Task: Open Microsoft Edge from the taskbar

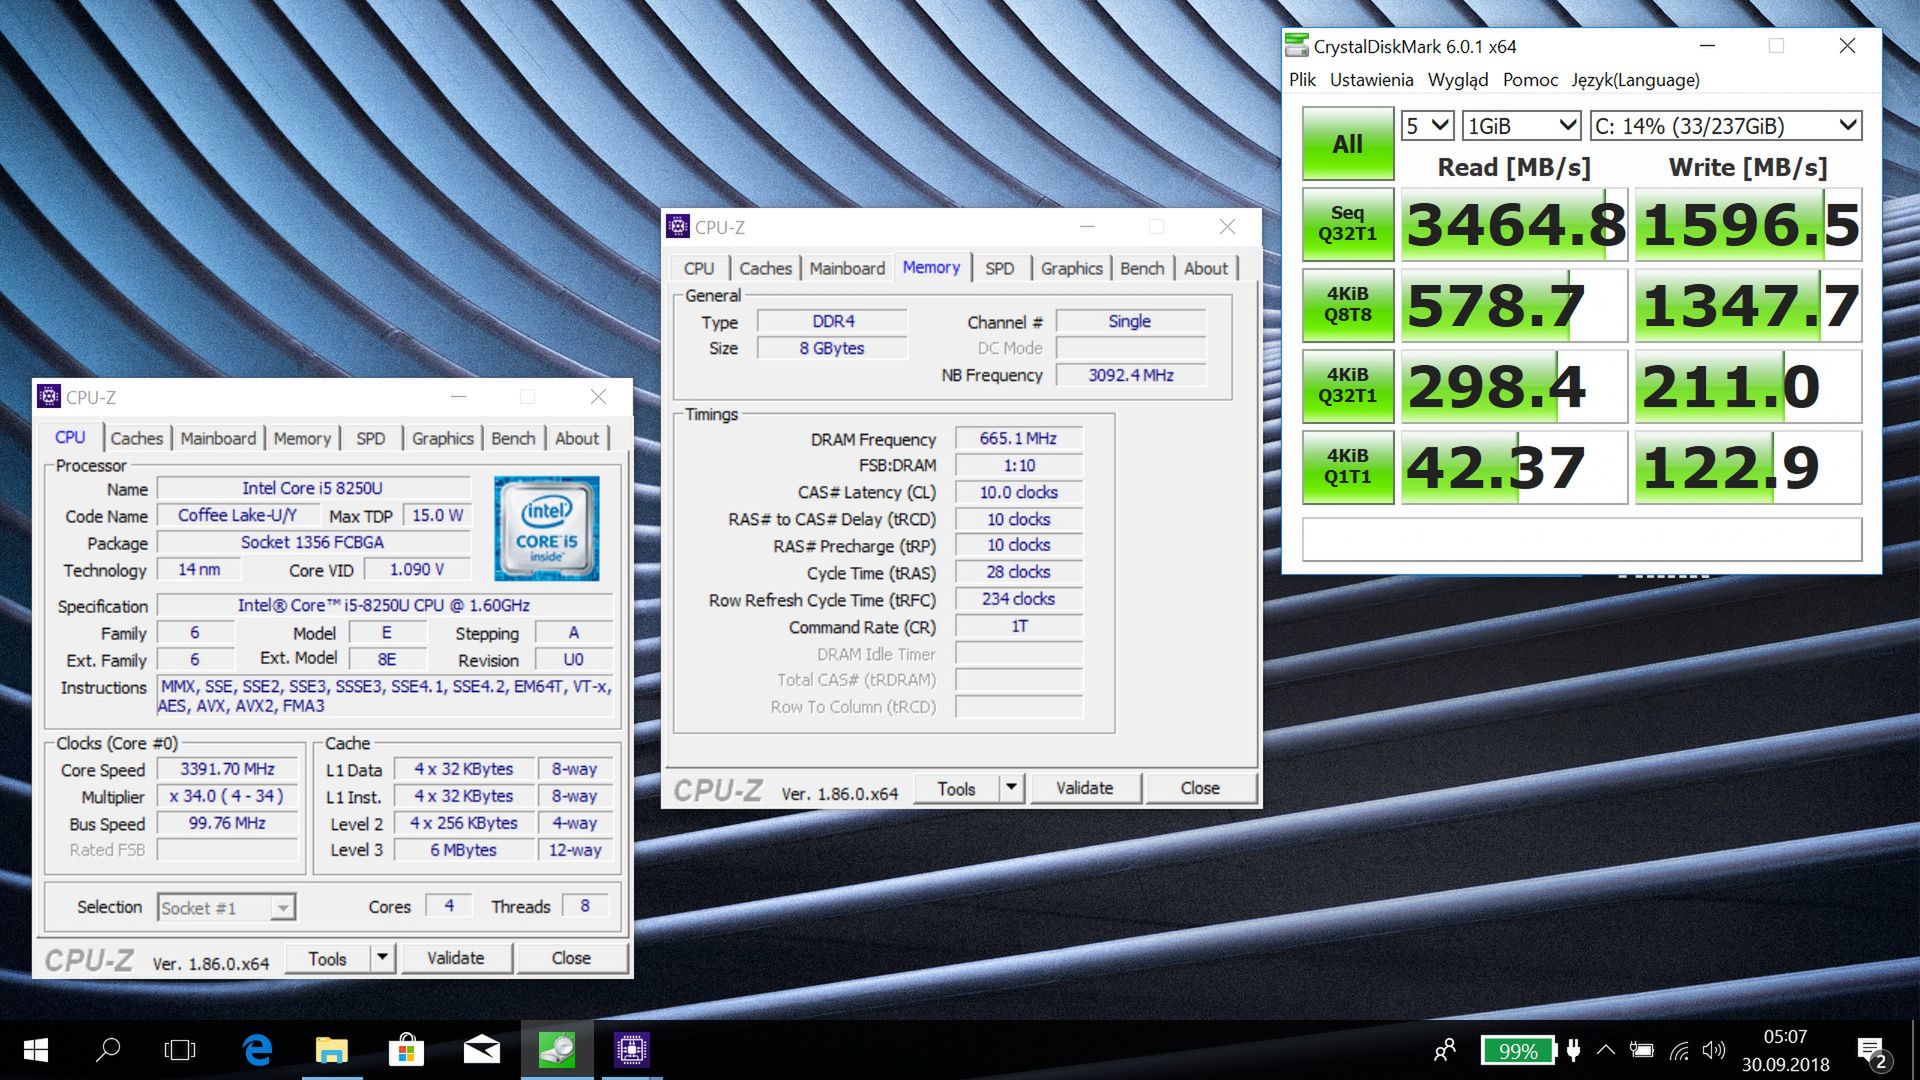Action: coord(257,1050)
